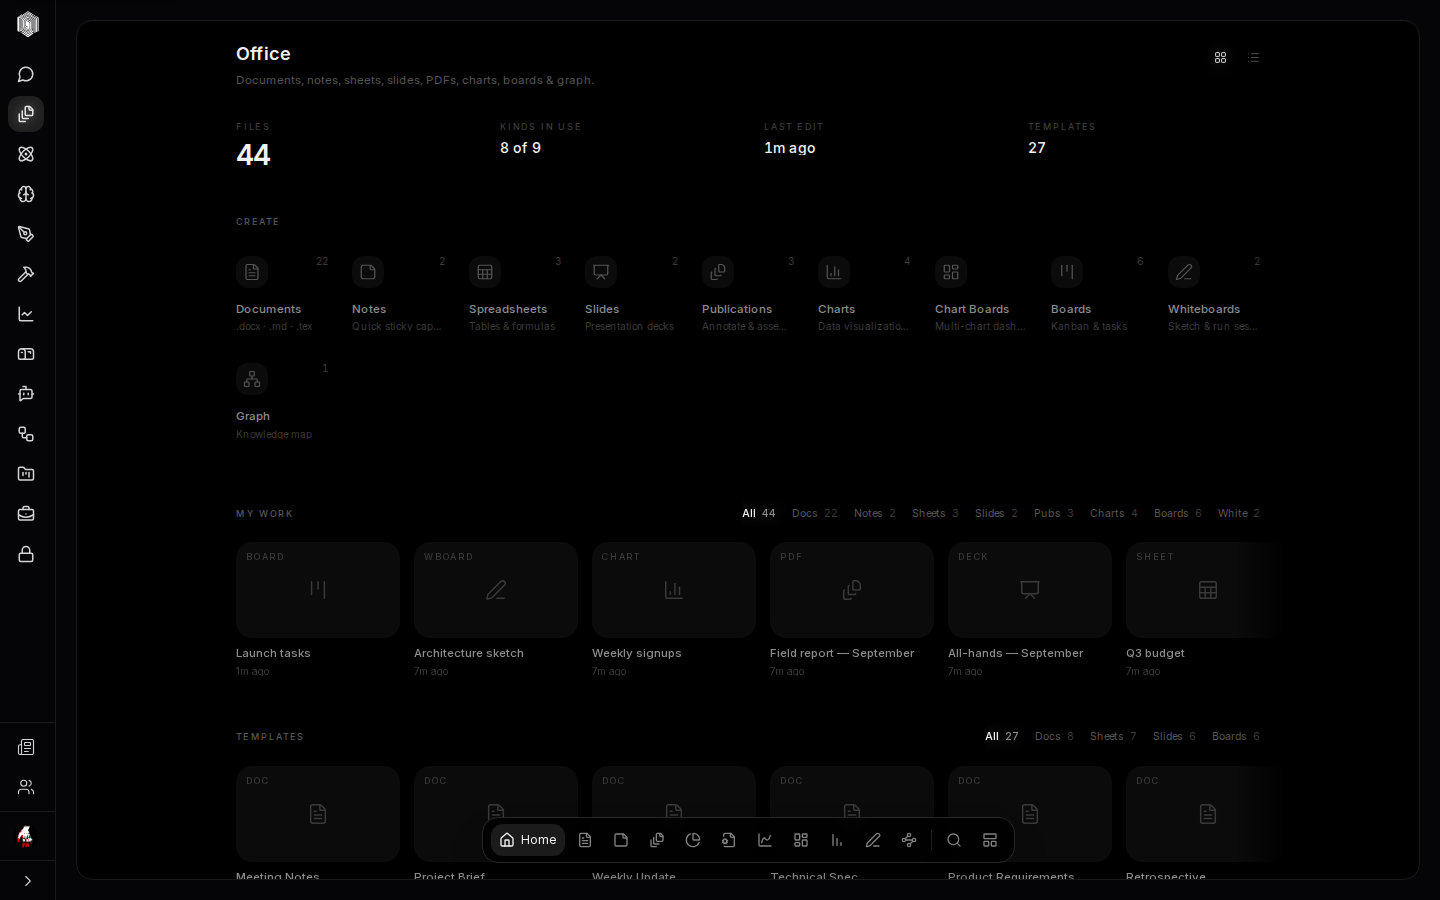
Task: Create a new Whiteboards sketch
Action: 1214,294
